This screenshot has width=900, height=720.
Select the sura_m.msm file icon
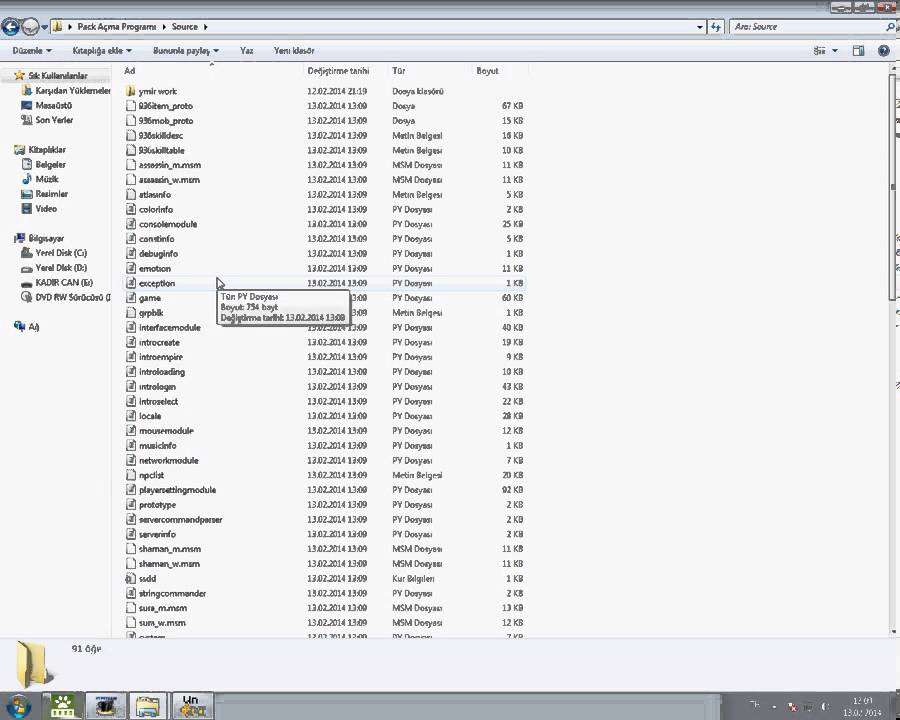coord(130,608)
